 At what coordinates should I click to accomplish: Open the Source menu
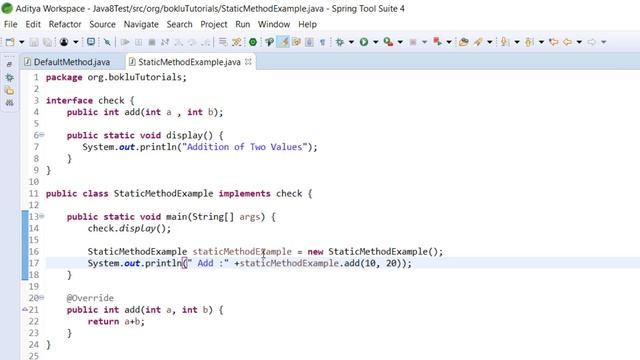102,24
